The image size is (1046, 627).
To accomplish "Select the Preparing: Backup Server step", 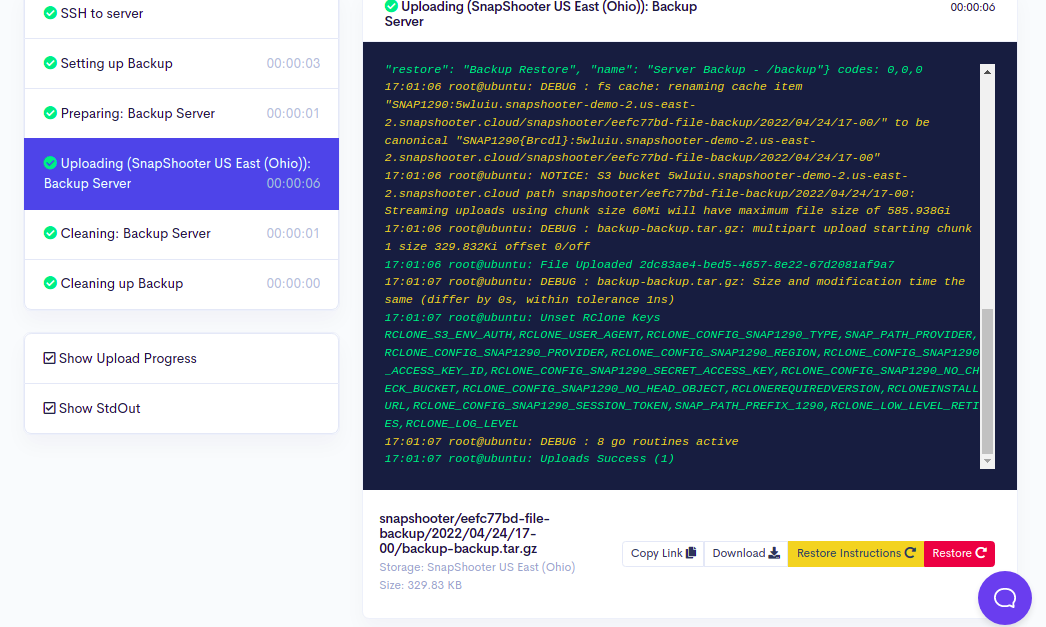I will (x=181, y=113).
